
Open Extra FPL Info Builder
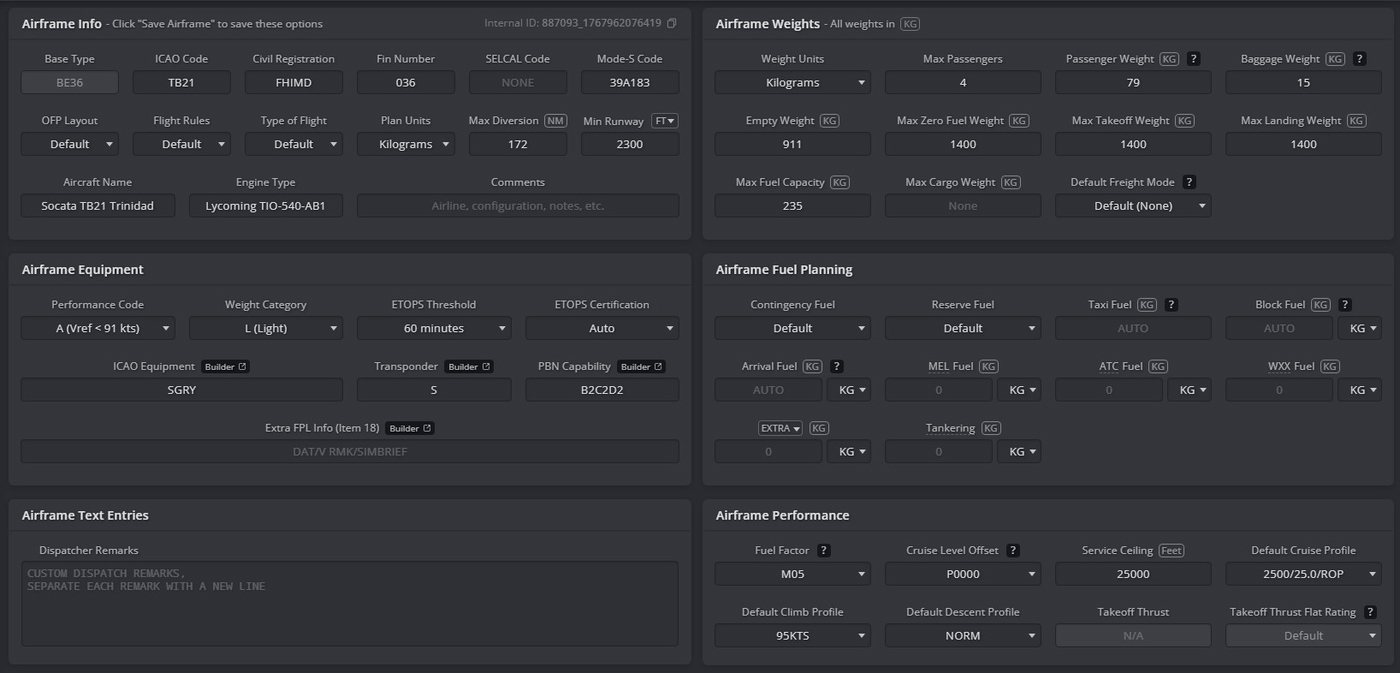(x=410, y=429)
